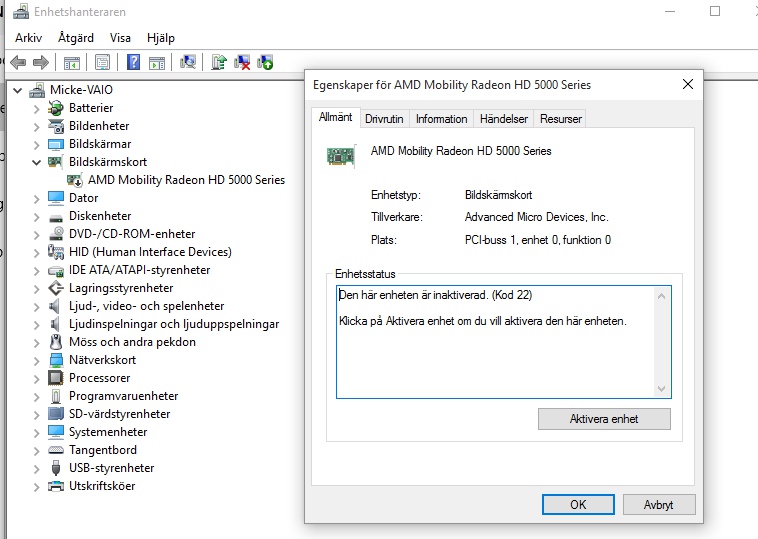Click the graphics card icon in properties dialog
This screenshot has width=758, height=539.
[x=341, y=156]
